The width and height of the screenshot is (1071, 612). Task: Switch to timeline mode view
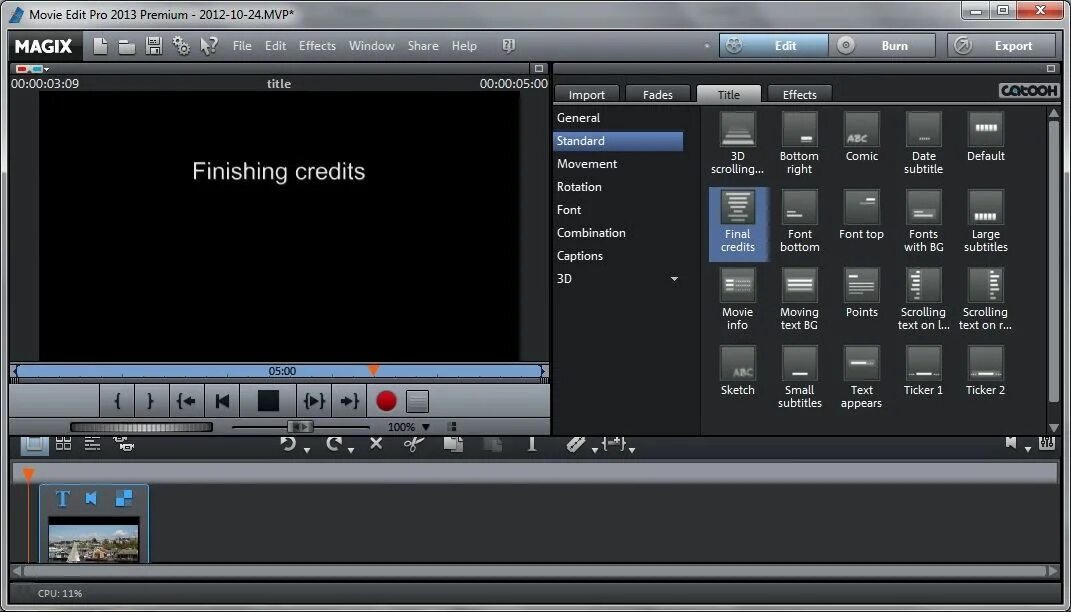(92, 443)
